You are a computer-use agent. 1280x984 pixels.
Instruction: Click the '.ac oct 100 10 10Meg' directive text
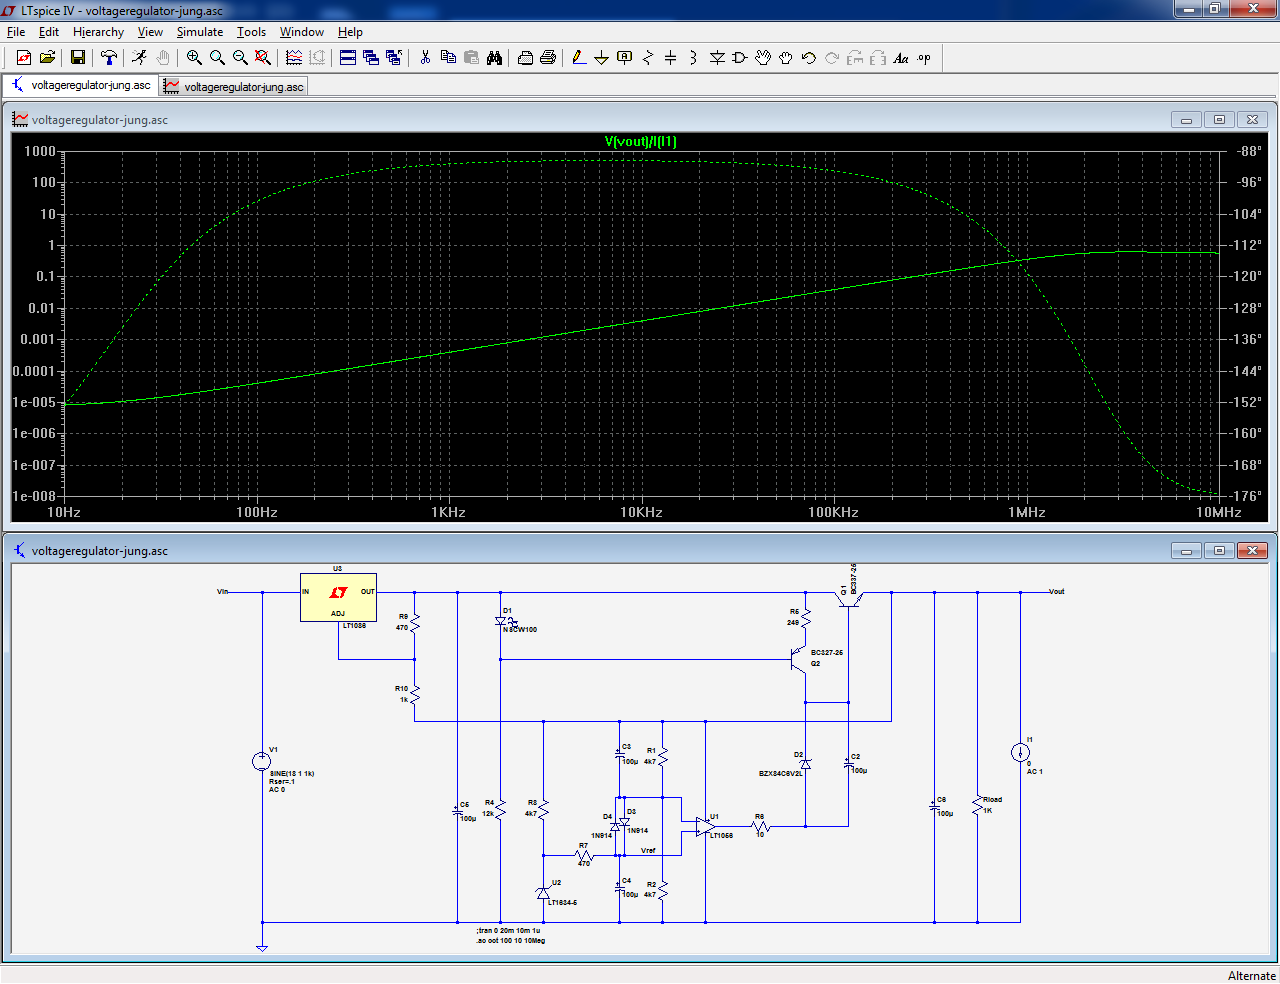pyautogui.click(x=511, y=941)
